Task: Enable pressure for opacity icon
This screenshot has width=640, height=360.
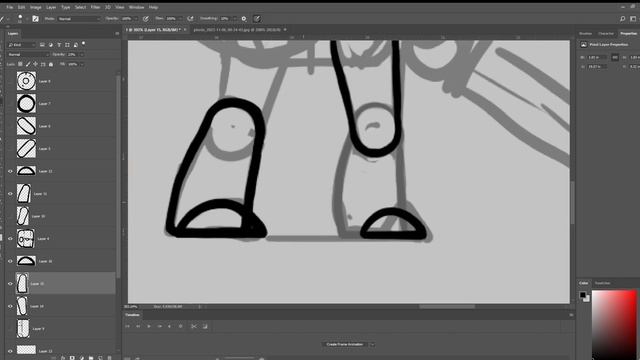Action: [x=146, y=19]
